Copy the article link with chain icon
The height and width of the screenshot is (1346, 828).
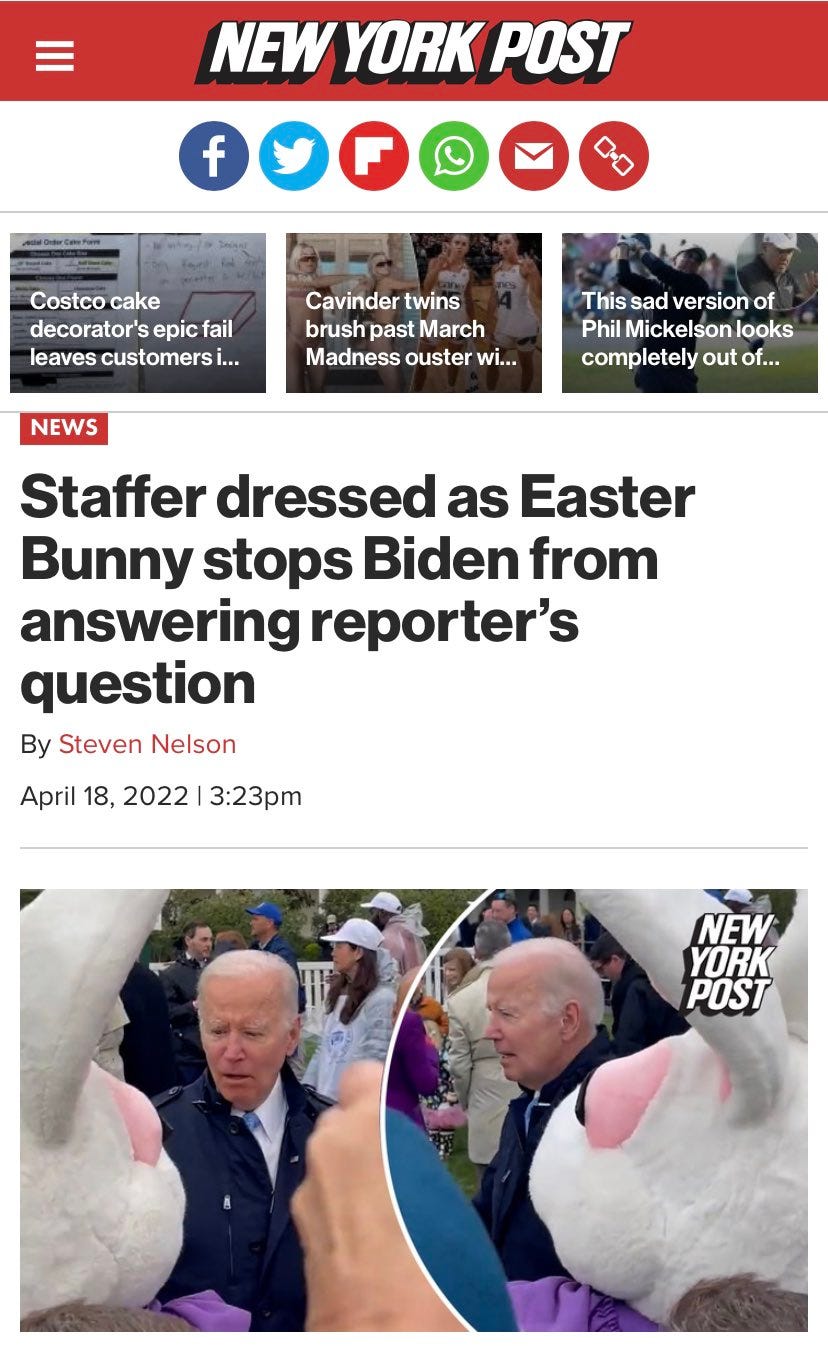coord(614,156)
